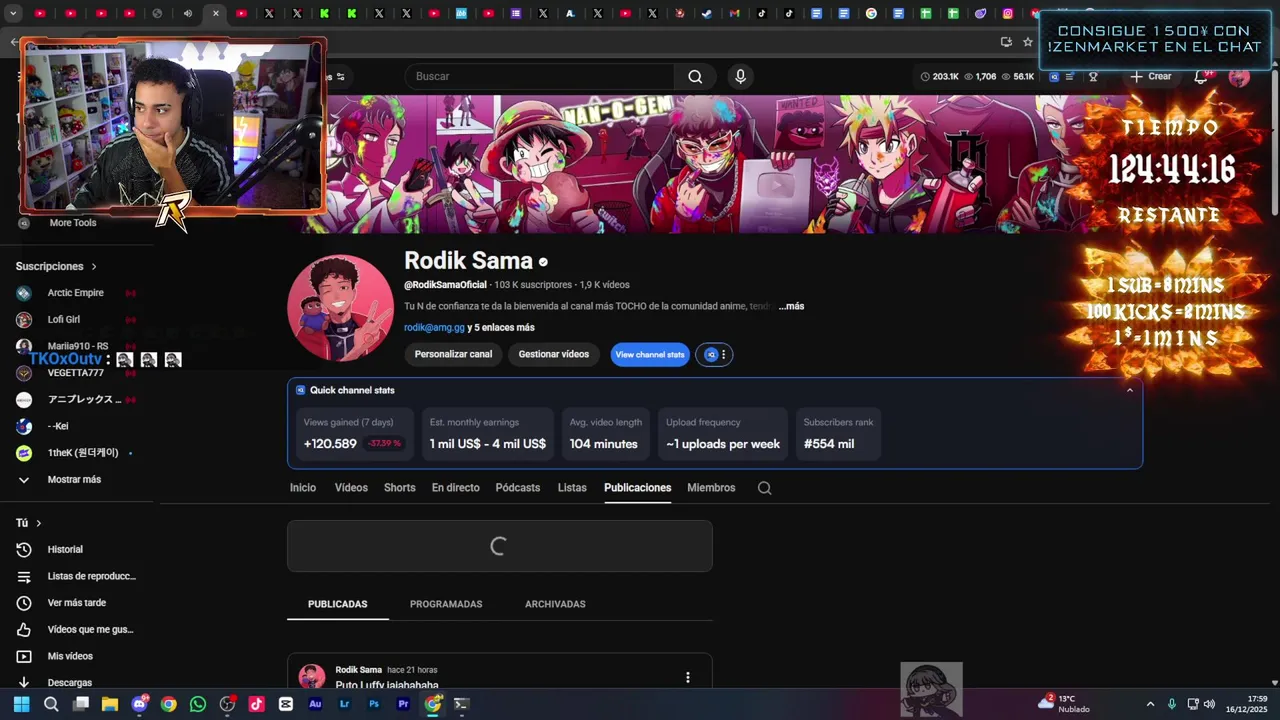Search within channel magnifier icon
1280x720 pixels.
764,488
